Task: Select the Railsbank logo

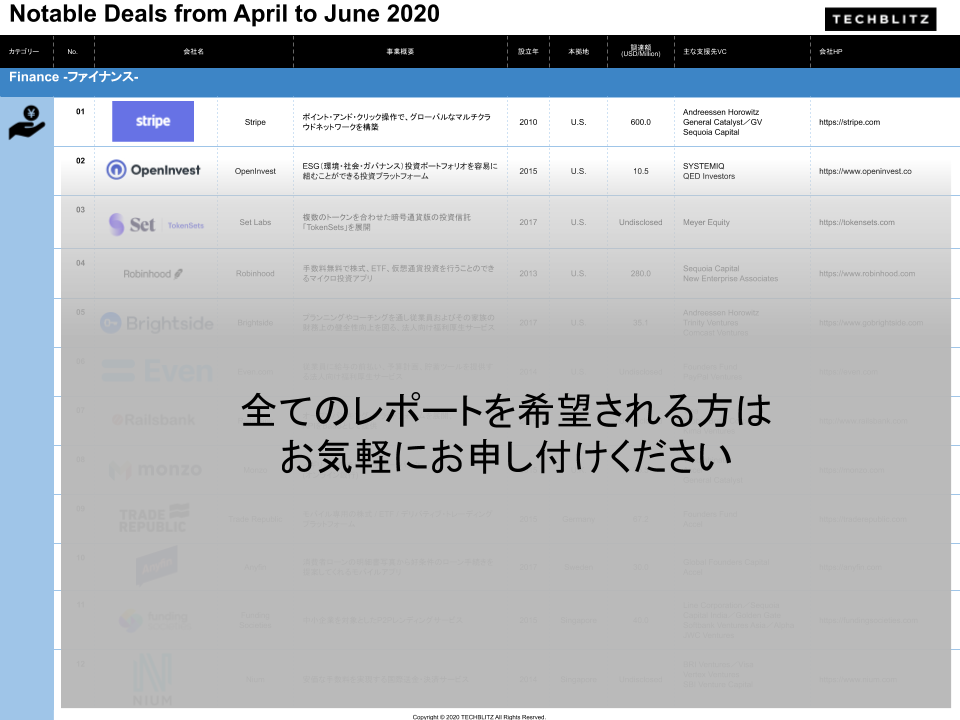Action: tap(154, 420)
